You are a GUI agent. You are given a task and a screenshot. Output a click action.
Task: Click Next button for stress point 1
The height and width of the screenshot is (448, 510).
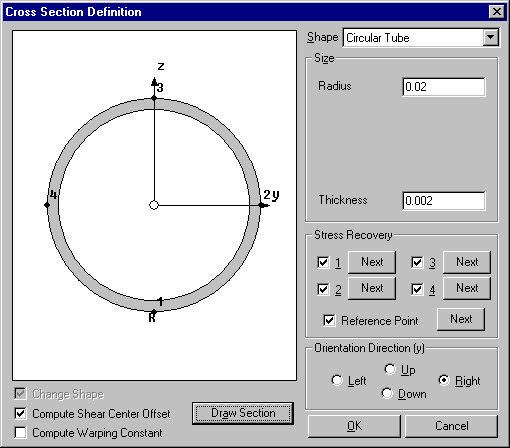372,262
